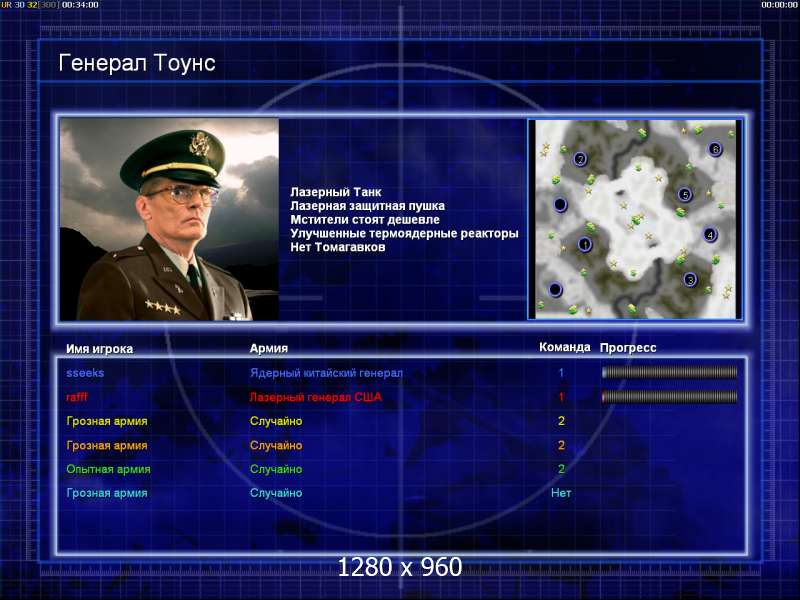The height and width of the screenshot is (600, 800).
Task: Select start position 2 on the minimap
Action: [x=580, y=159]
